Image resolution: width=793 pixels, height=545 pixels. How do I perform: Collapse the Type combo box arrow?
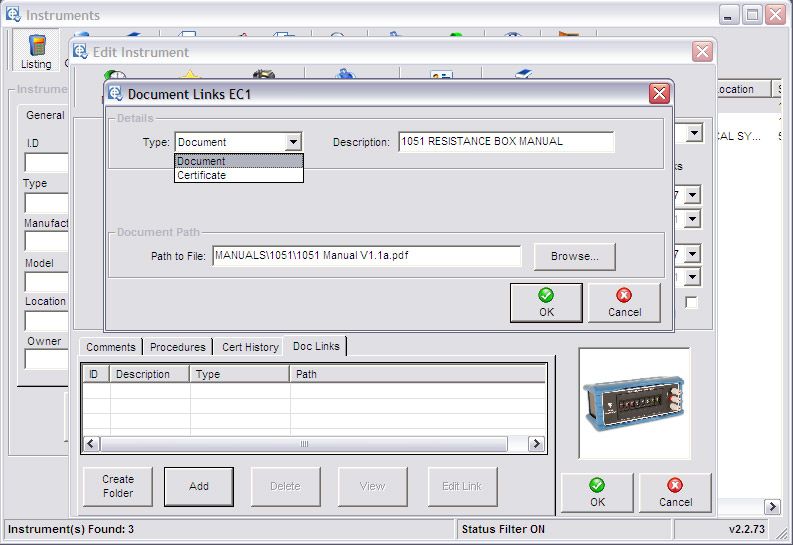293,142
